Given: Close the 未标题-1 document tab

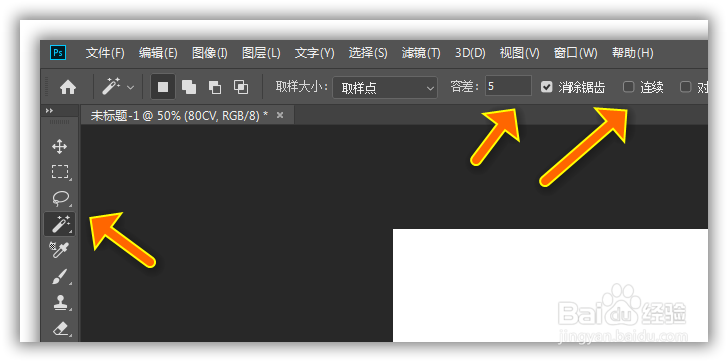Looking at the screenshot, I should (280, 115).
